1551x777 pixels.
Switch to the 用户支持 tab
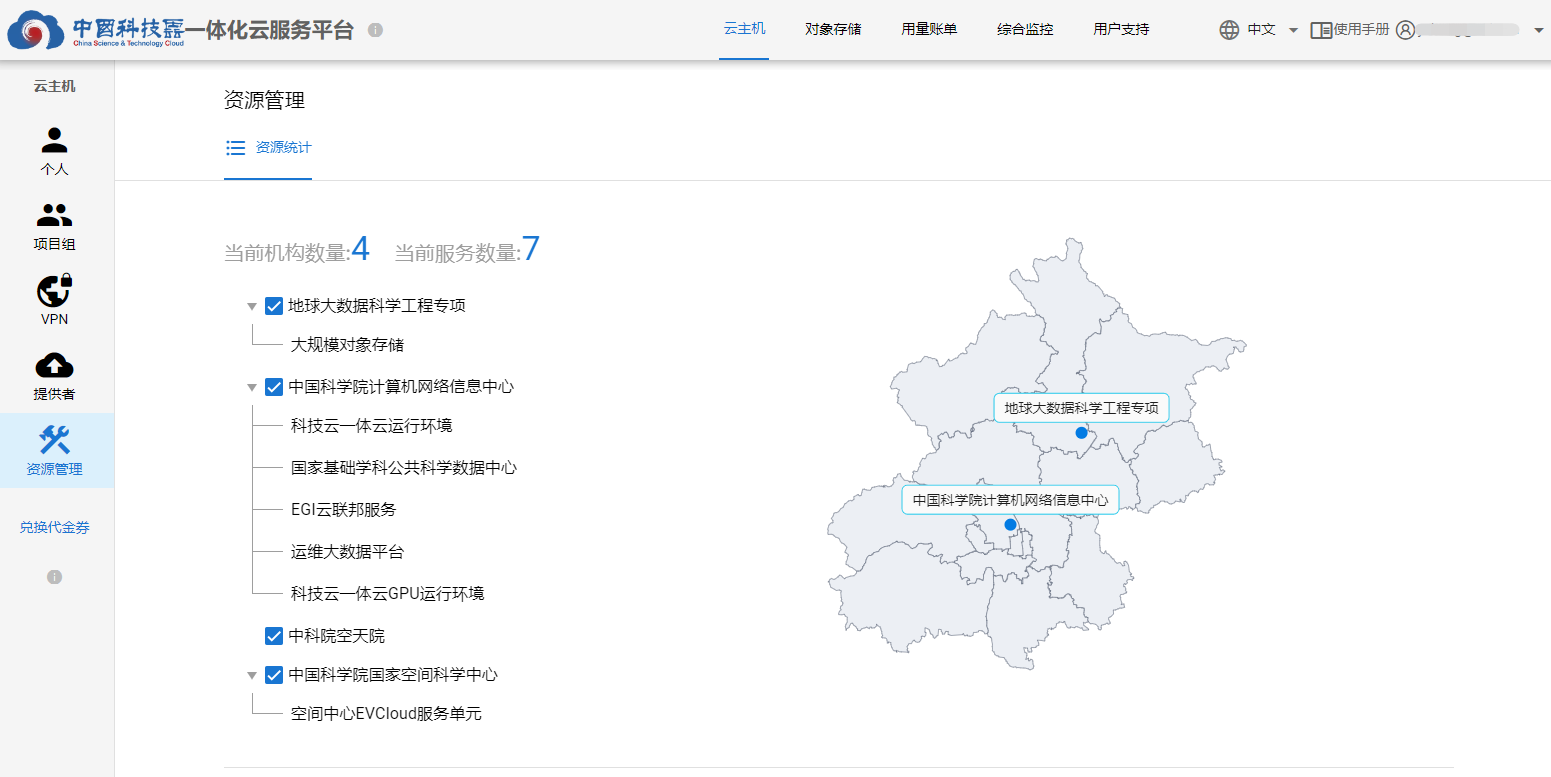[x=1121, y=29]
